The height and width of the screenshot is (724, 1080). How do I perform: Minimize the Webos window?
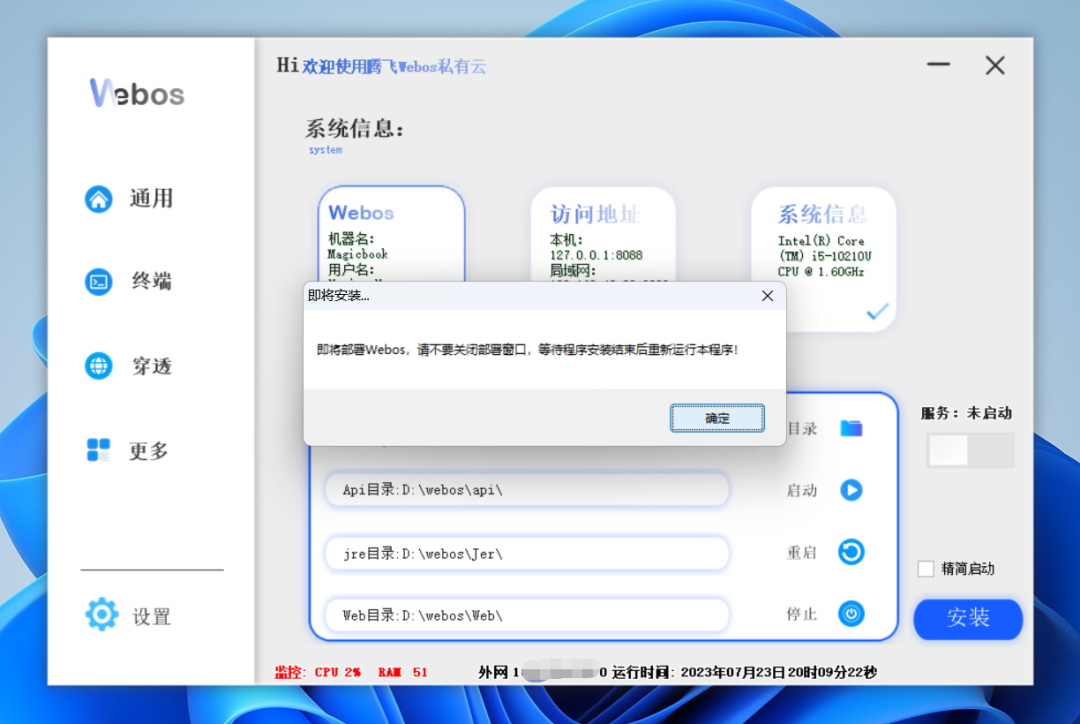tap(938, 65)
